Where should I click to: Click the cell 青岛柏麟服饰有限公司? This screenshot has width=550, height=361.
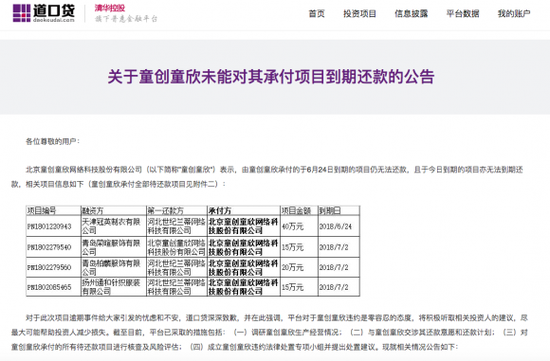[x=111, y=267]
